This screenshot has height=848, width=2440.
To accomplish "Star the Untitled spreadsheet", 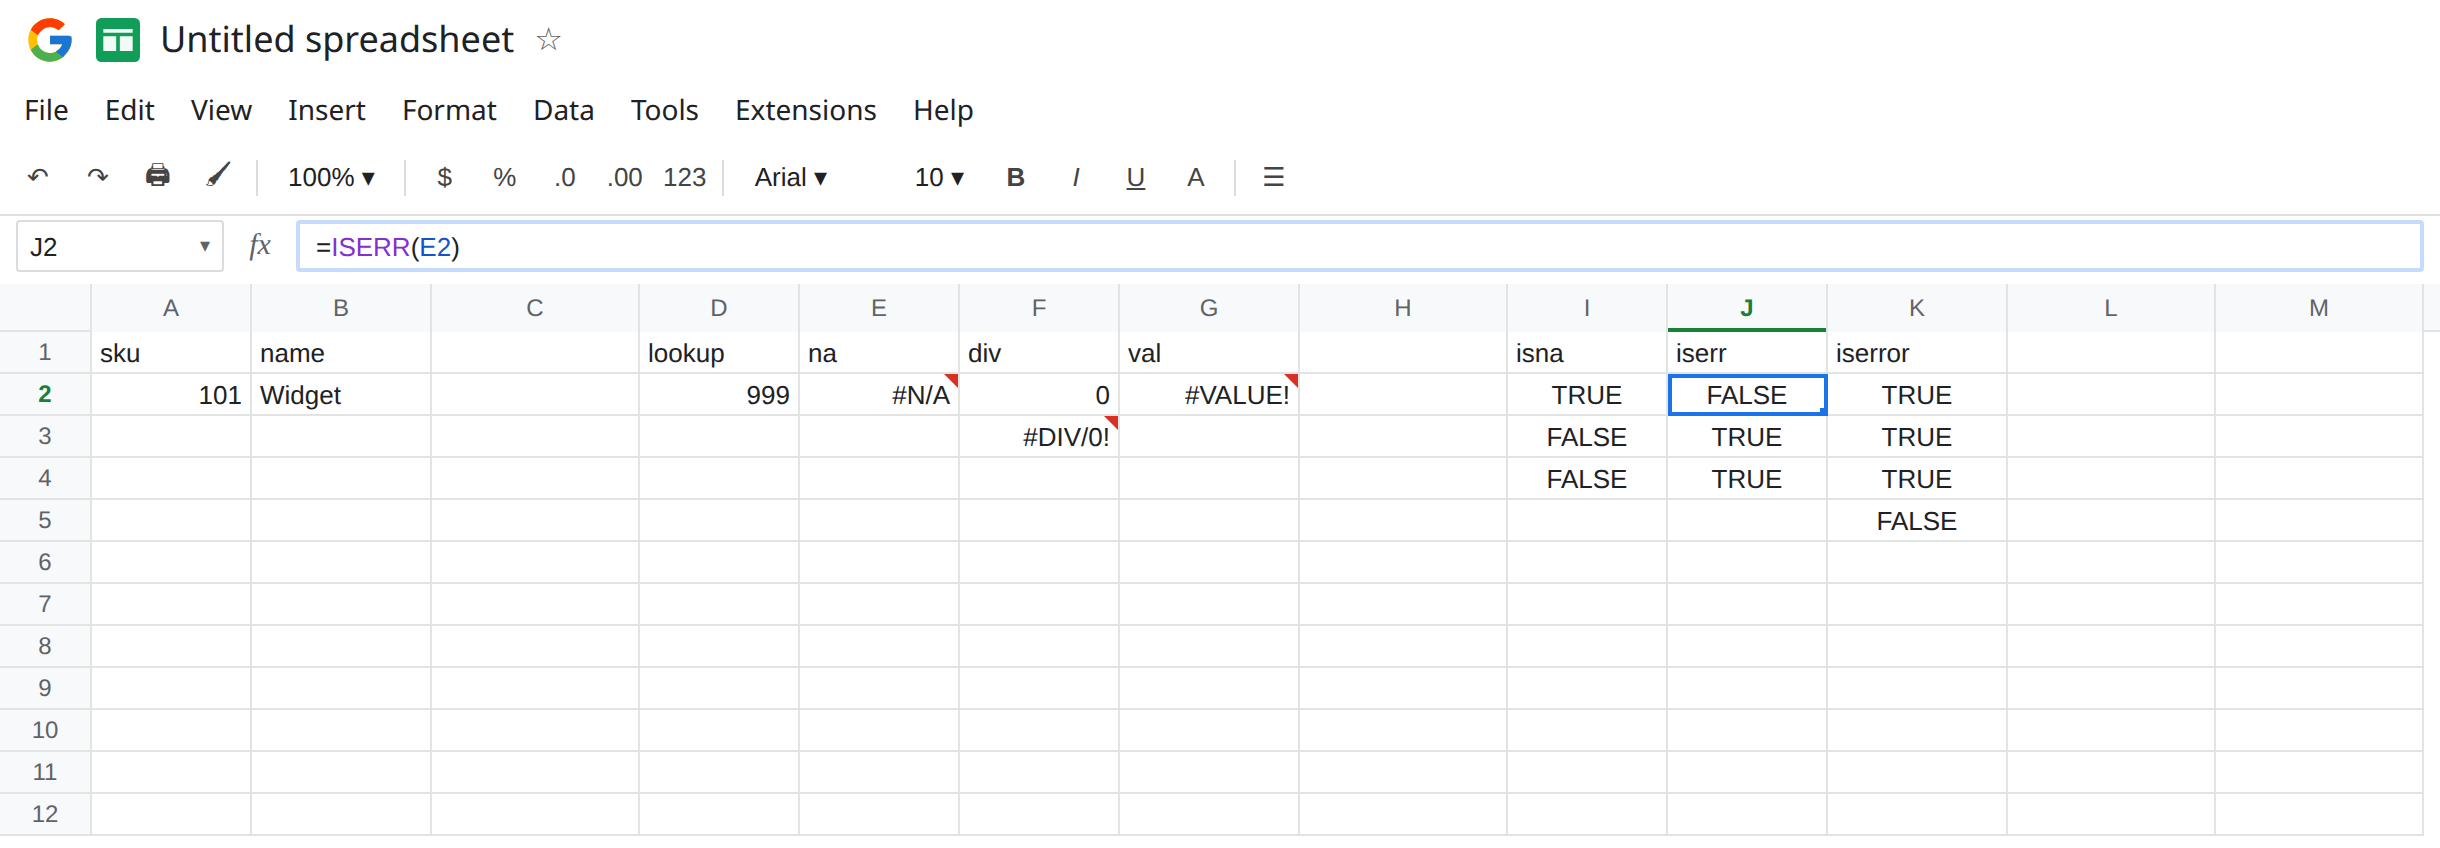I will coord(548,40).
